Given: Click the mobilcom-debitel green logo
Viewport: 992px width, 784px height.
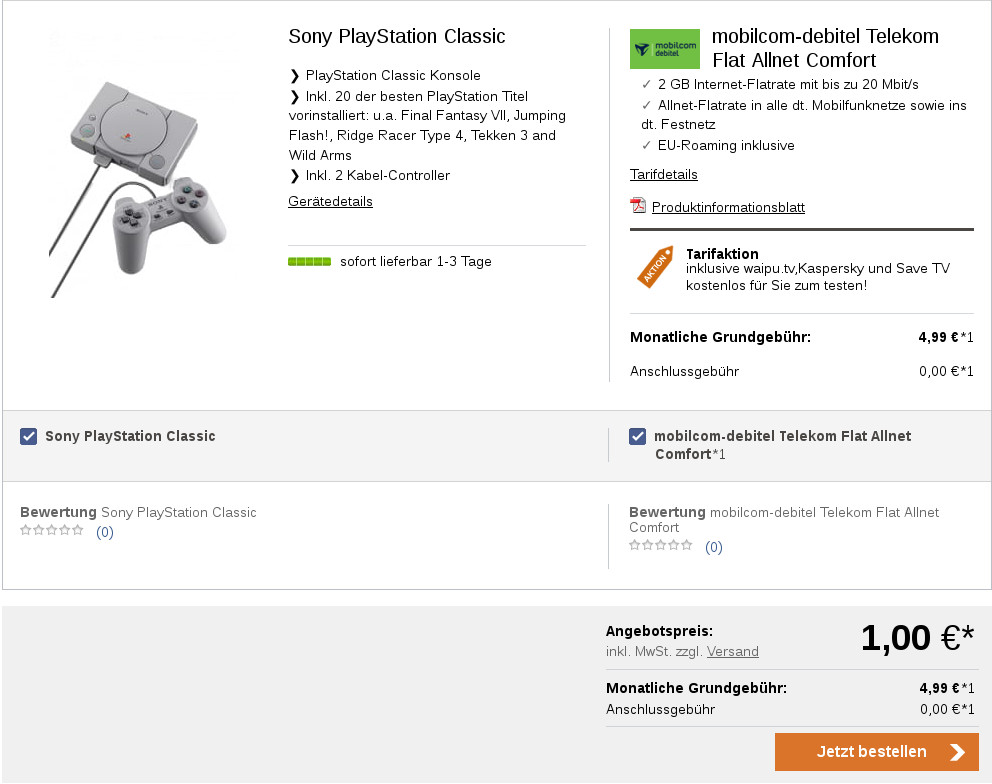Looking at the screenshot, I should (x=664, y=48).
